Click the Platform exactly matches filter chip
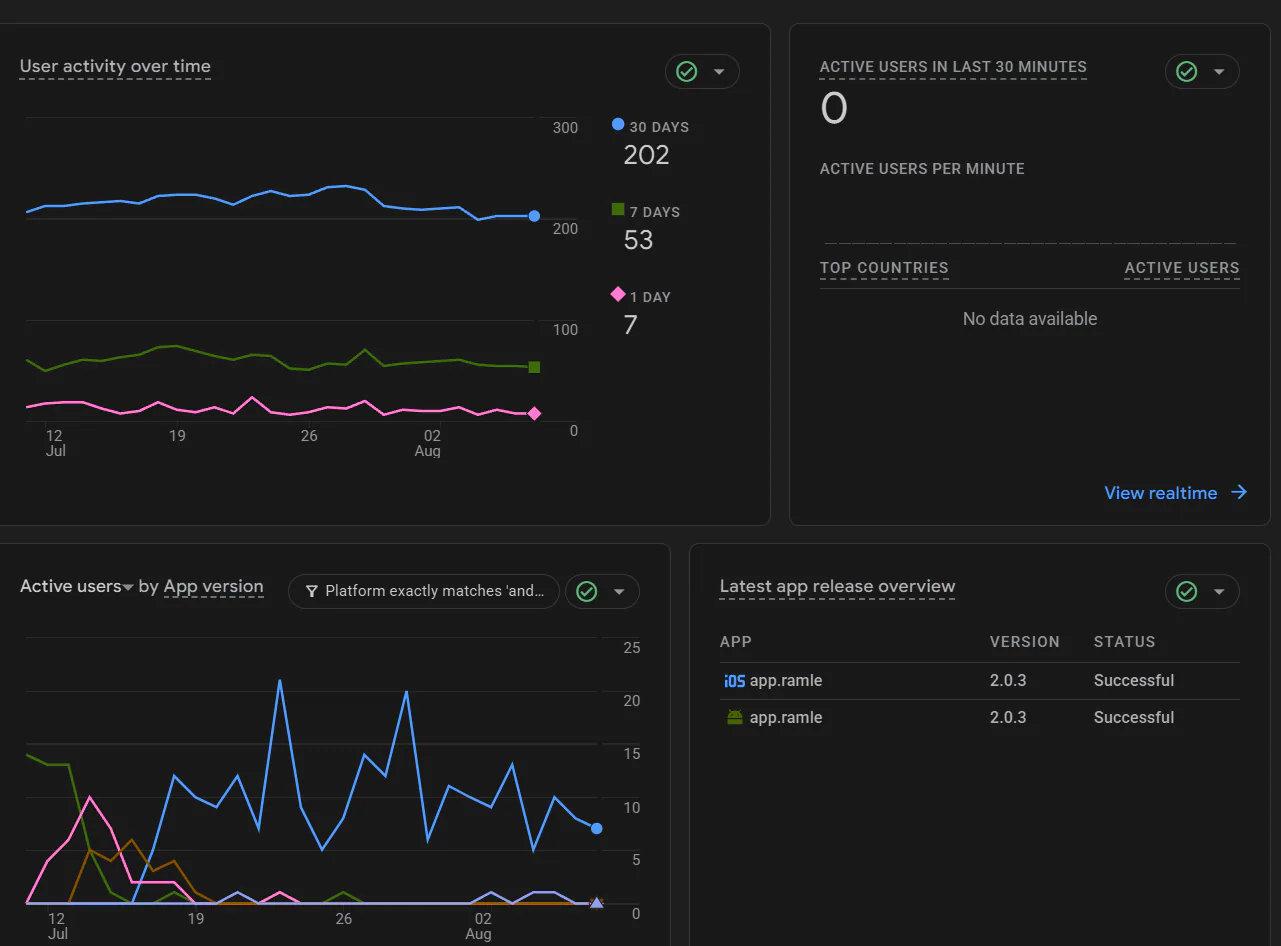Viewport: 1281px width, 946px height. pos(423,592)
